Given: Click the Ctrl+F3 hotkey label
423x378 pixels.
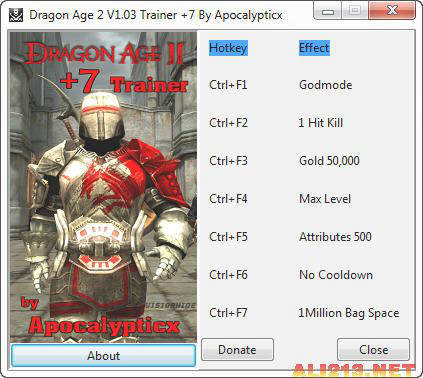Looking at the screenshot, I should (228, 161).
